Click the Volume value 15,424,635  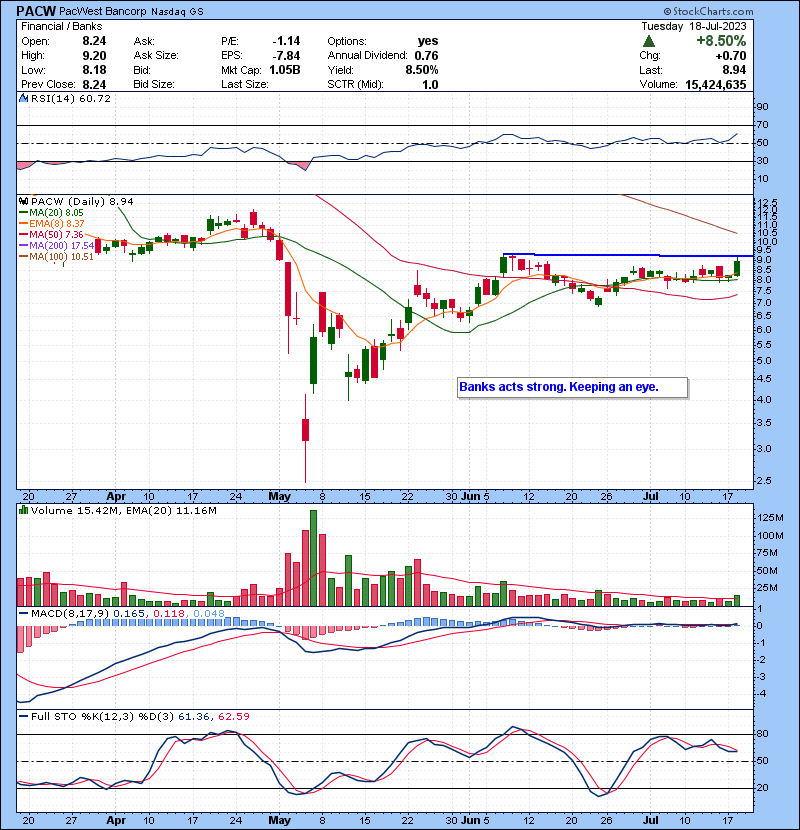[715, 84]
